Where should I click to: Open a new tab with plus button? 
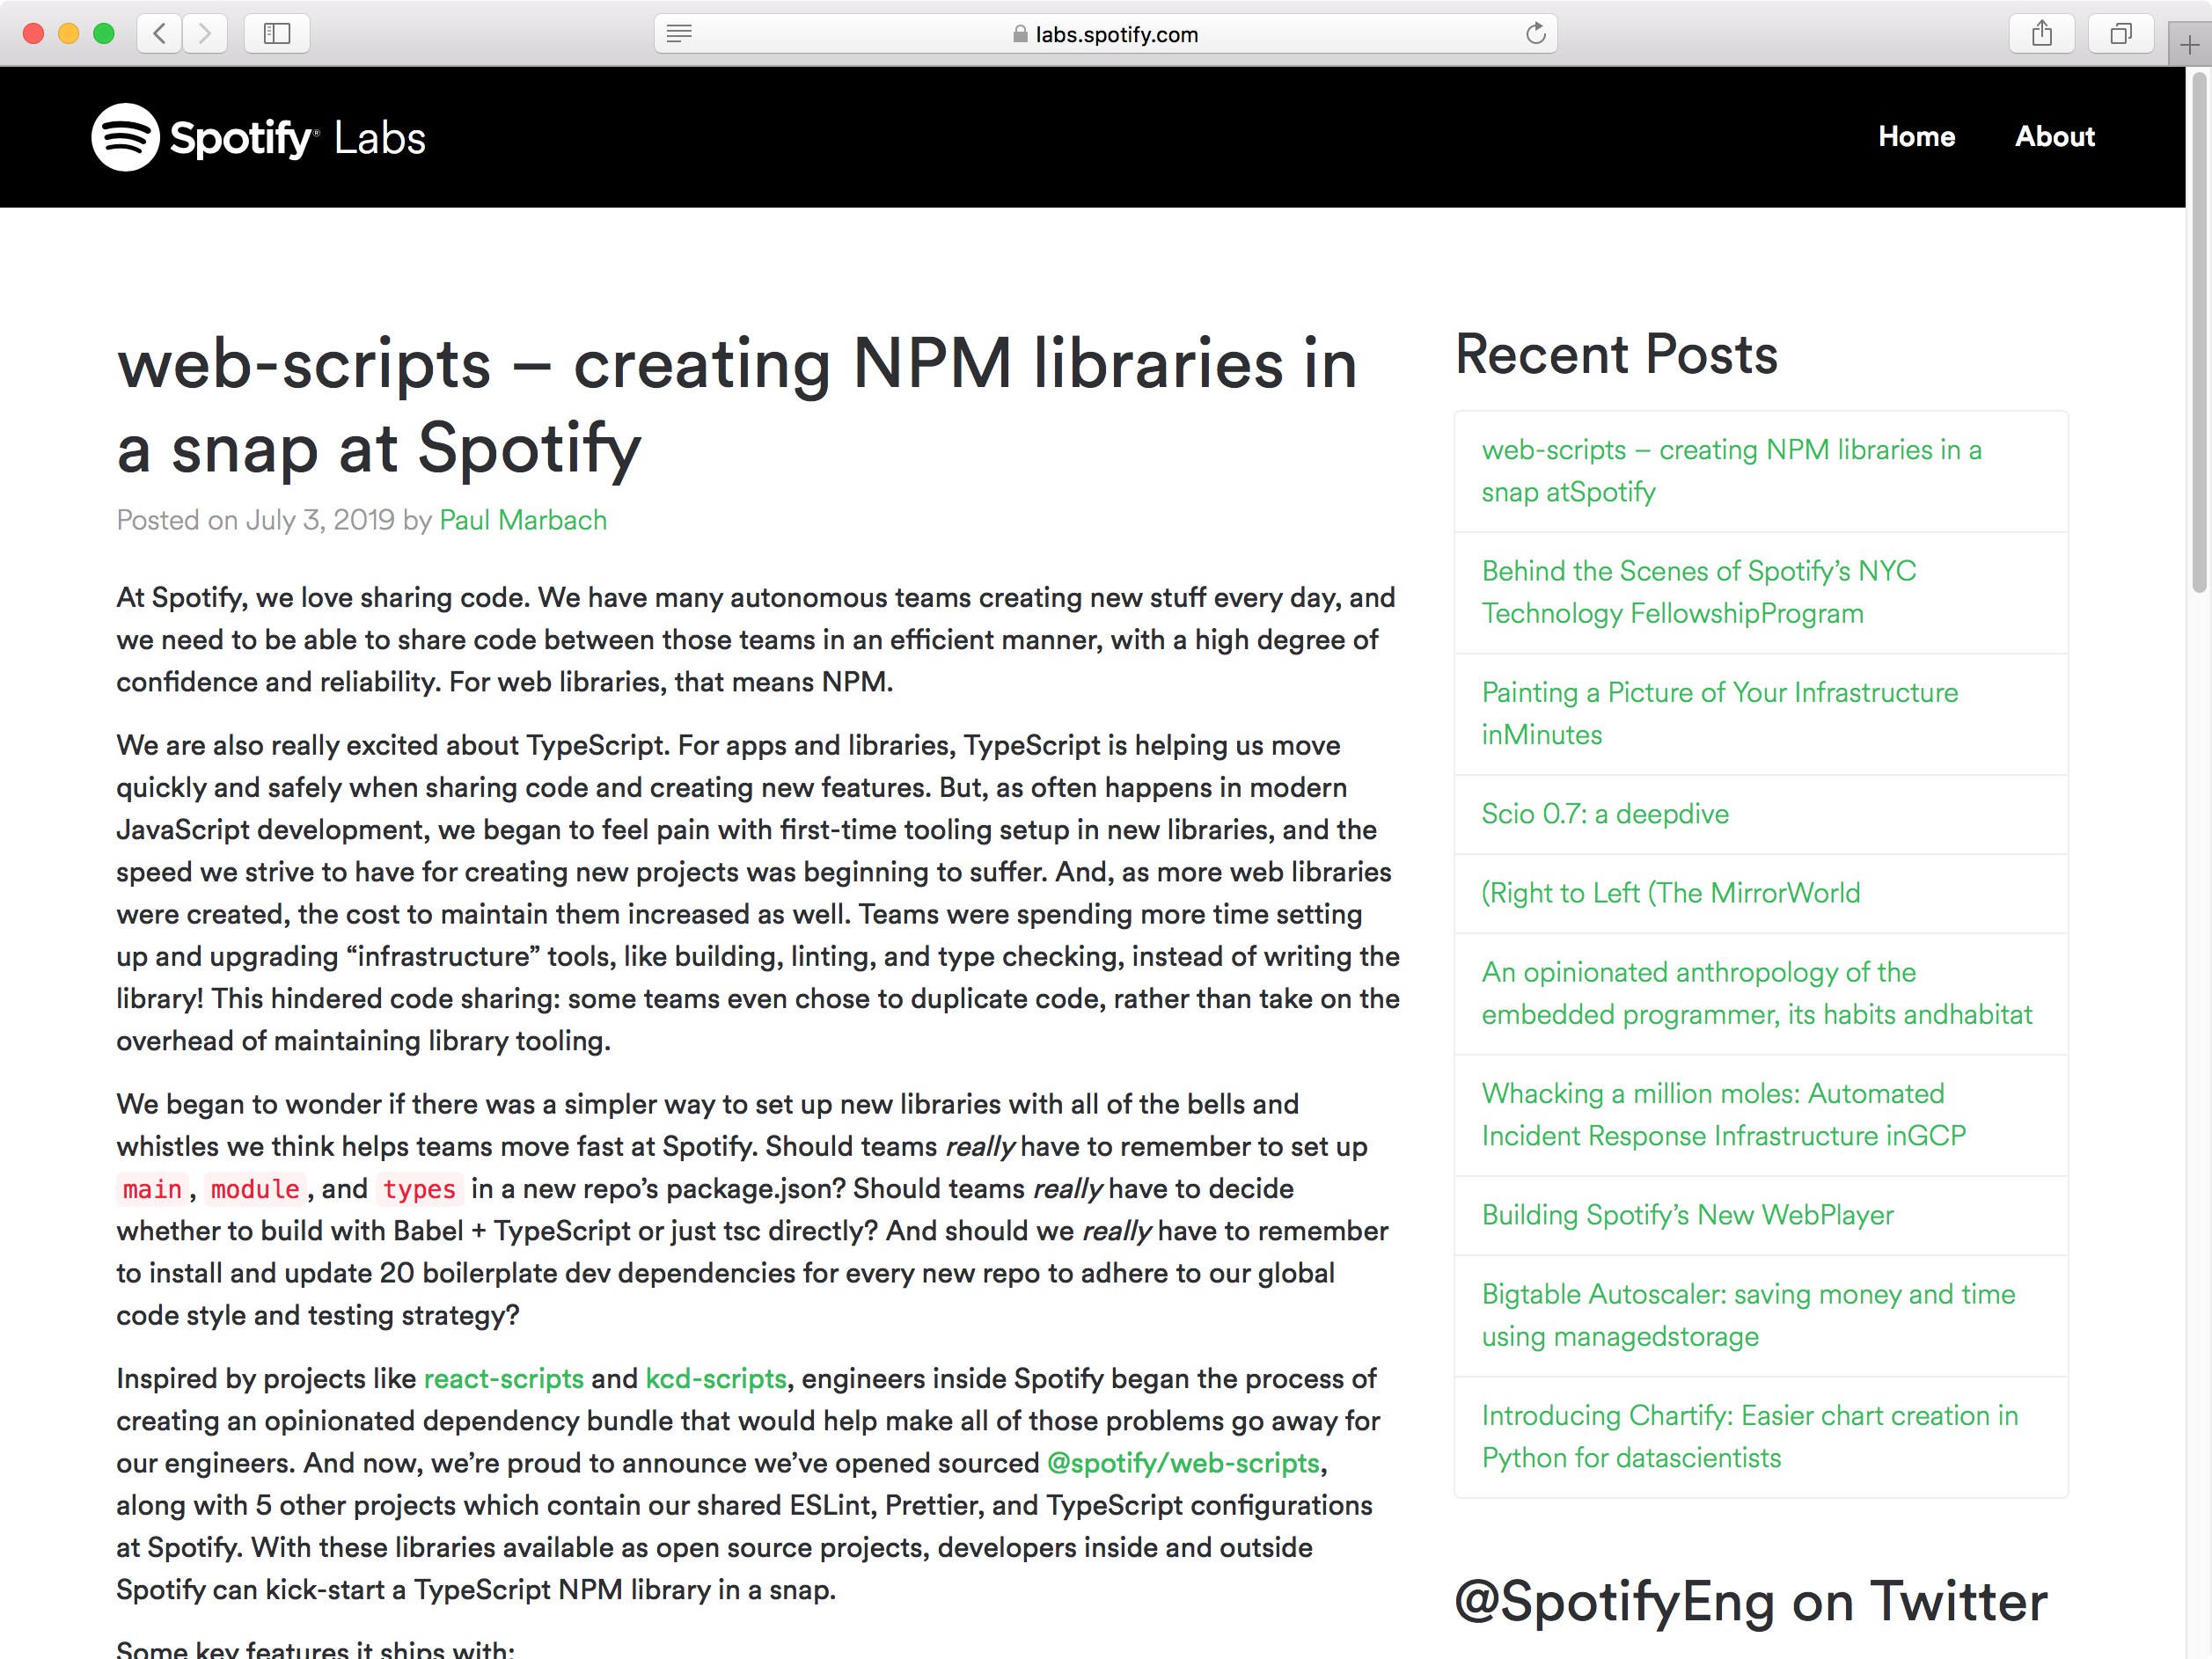2190,44
